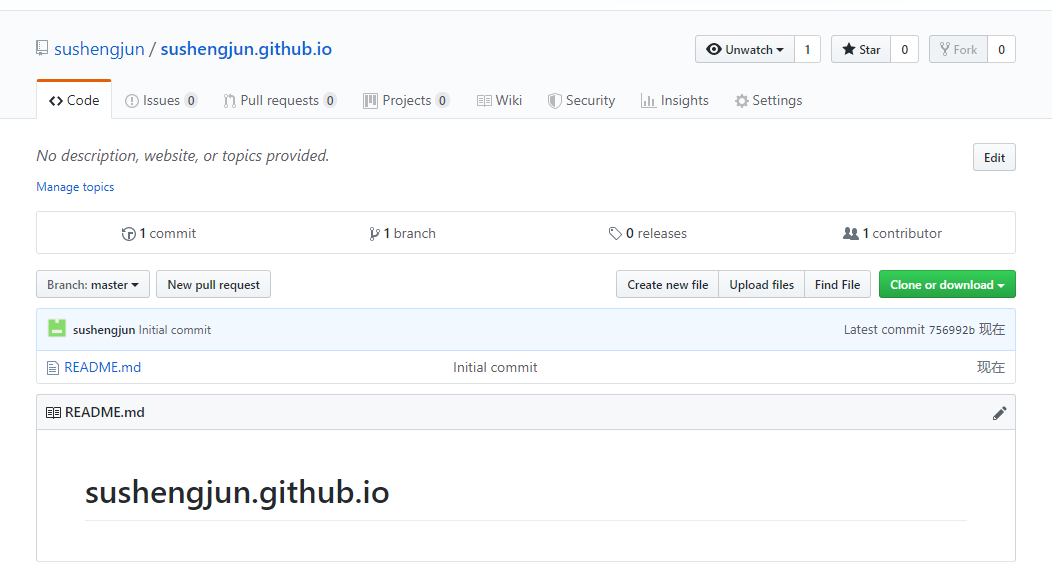Image resolution: width=1052 pixels, height=587 pixels.
Task: Click the pencil icon to edit README
Action: (x=999, y=413)
